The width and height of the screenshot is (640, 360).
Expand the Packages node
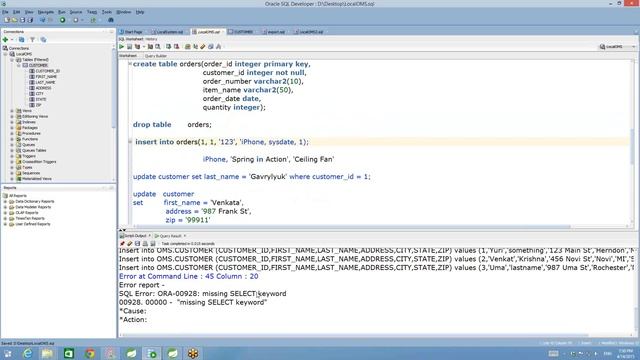(x=12, y=128)
